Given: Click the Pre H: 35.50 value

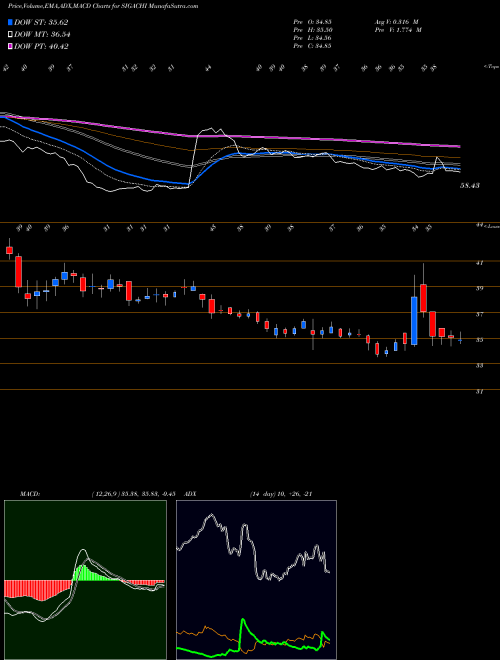Looking at the screenshot, I should coord(312,30).
